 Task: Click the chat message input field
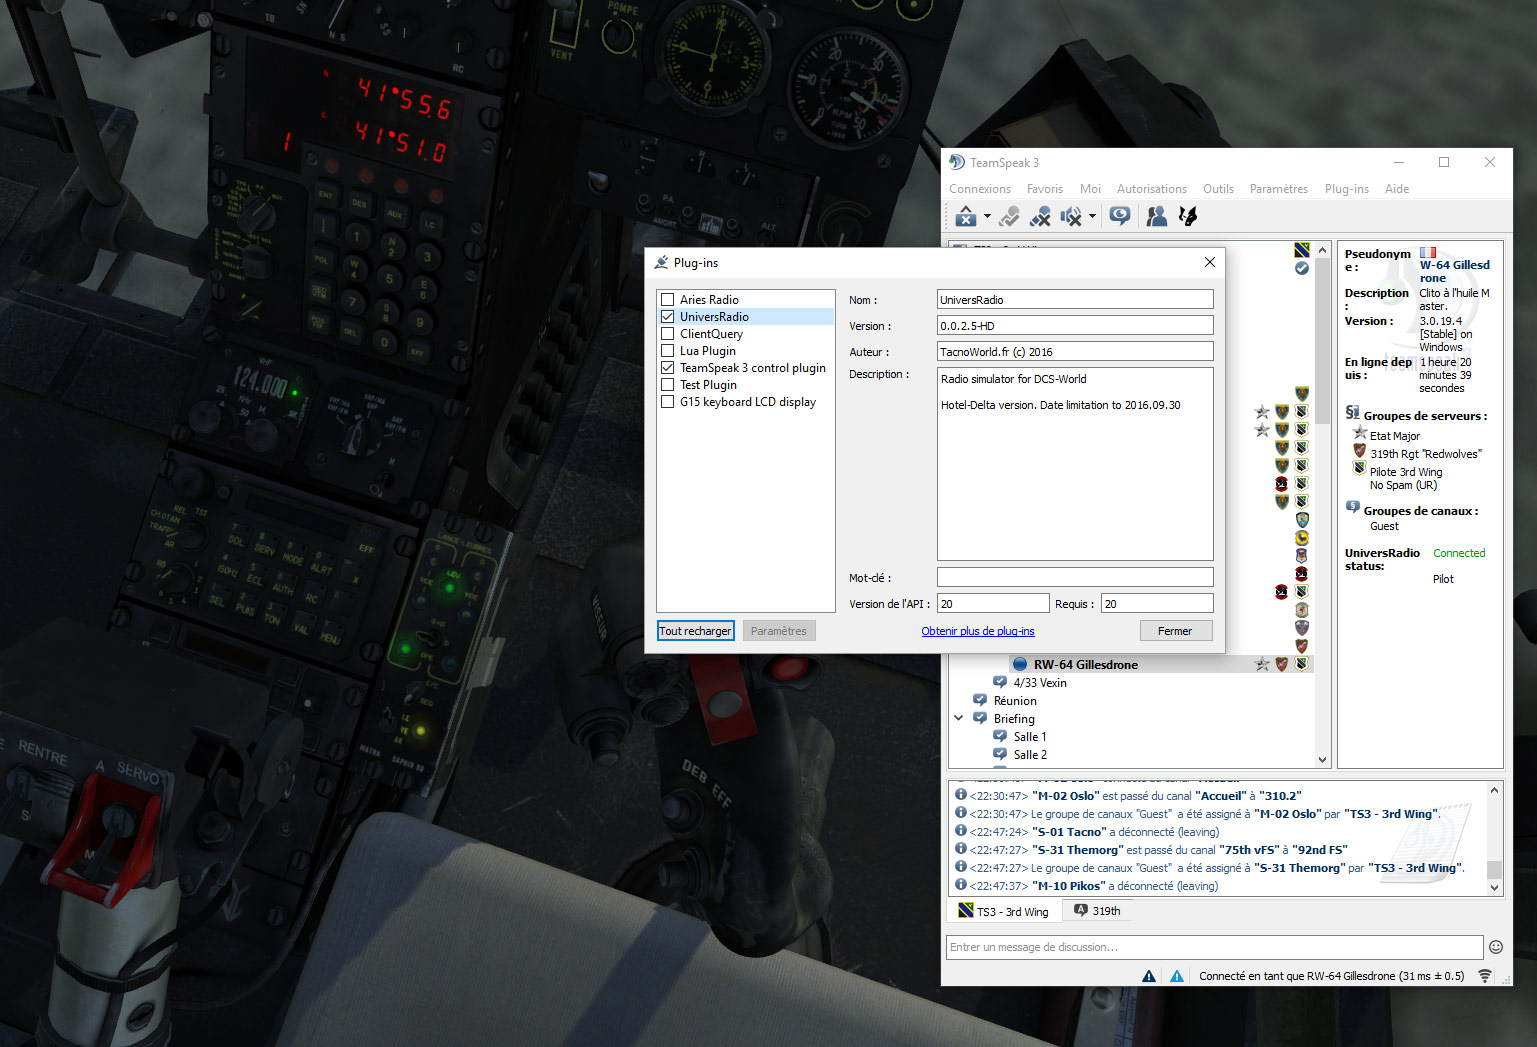(1213, 947)
